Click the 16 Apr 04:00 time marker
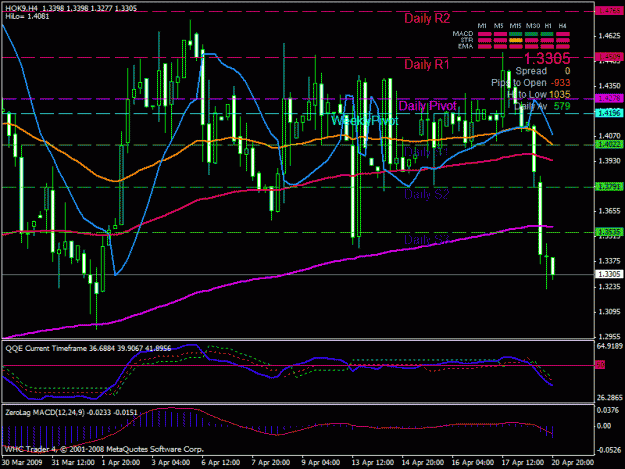Screen dimensions: 625x469 coord(473,462)
